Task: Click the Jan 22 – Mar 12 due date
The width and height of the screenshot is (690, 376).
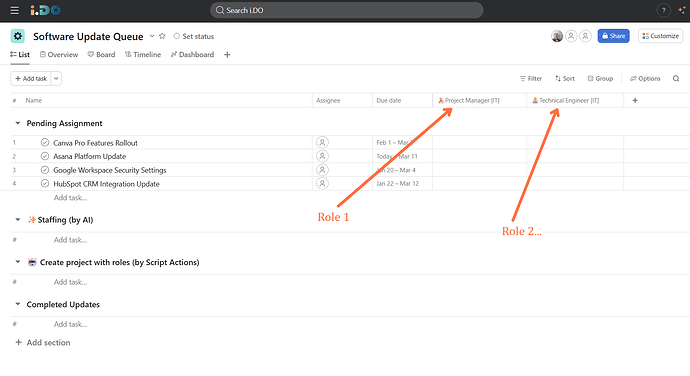Action: [397, 184]
